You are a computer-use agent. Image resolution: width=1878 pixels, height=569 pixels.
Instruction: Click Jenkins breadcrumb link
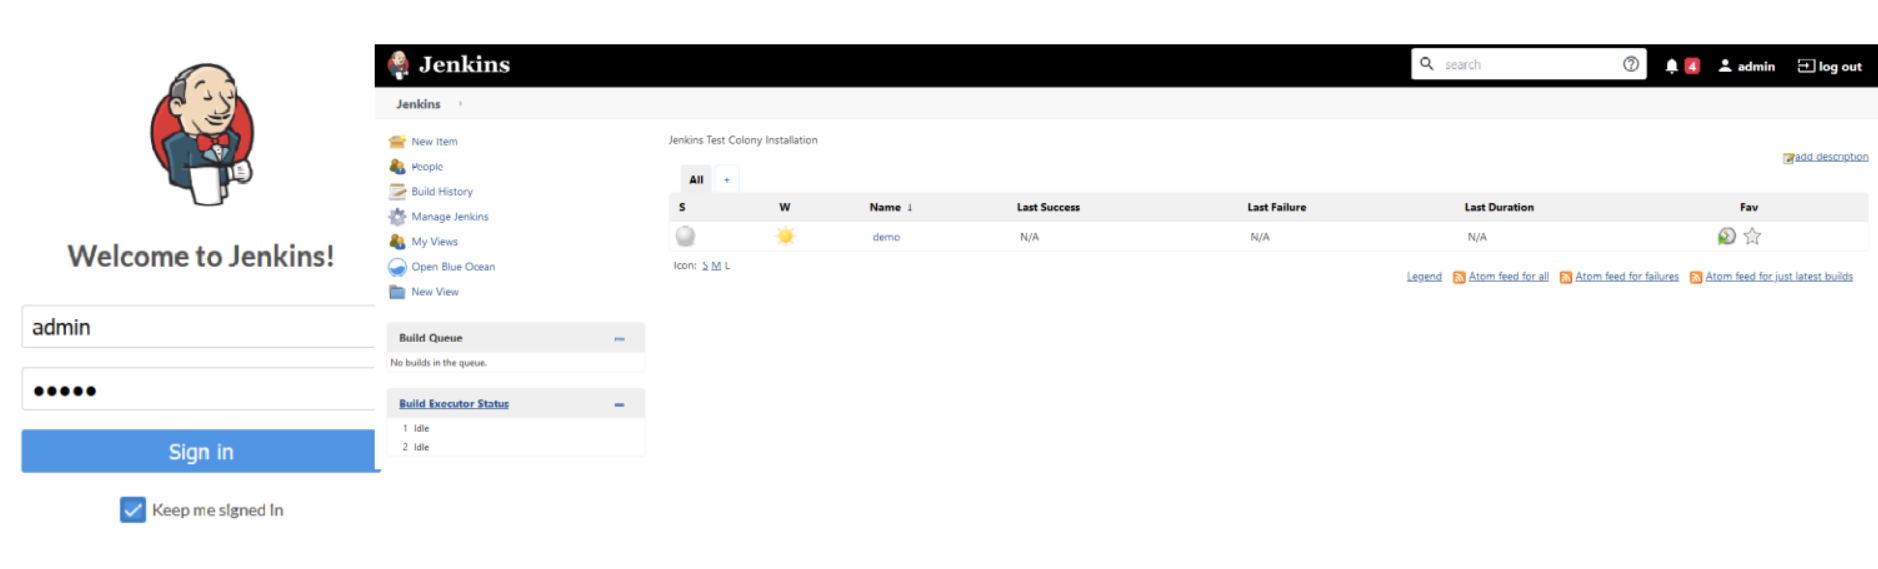coord(418,104)
